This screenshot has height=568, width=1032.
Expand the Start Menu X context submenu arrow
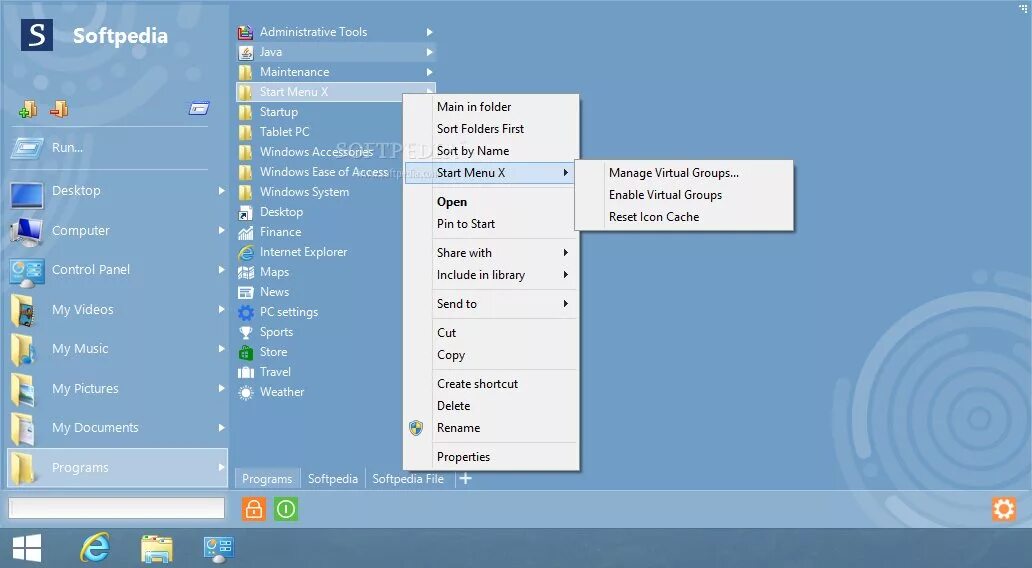[565, 172]
